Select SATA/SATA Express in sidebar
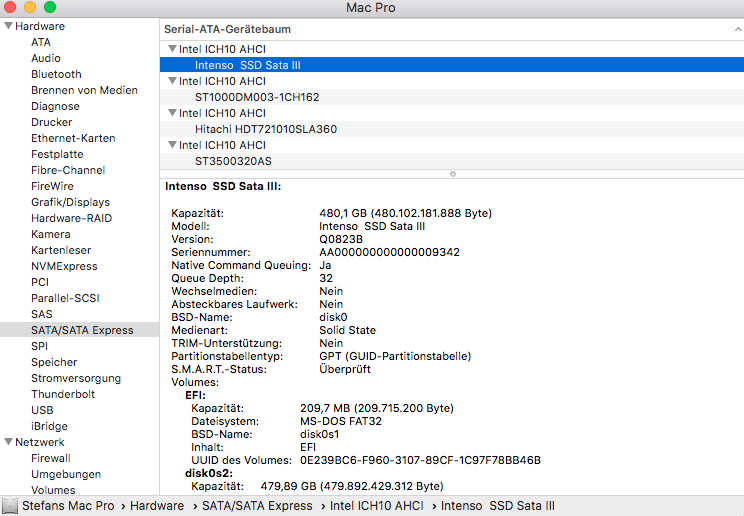Screen dimensions: 744x516 pos(82,330)
